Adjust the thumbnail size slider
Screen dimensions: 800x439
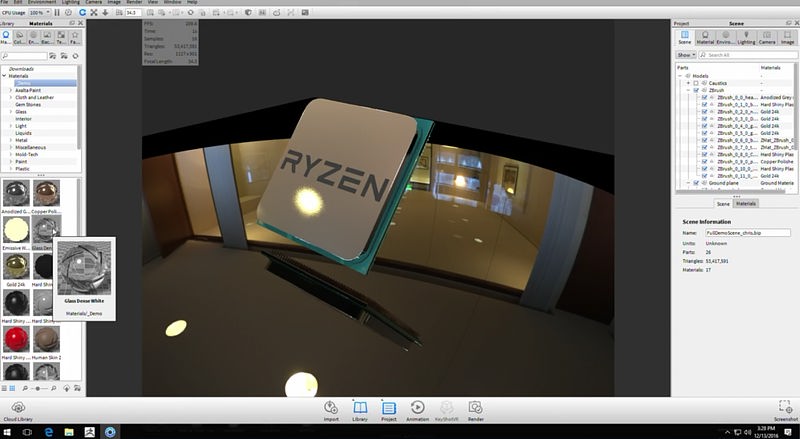38,388
